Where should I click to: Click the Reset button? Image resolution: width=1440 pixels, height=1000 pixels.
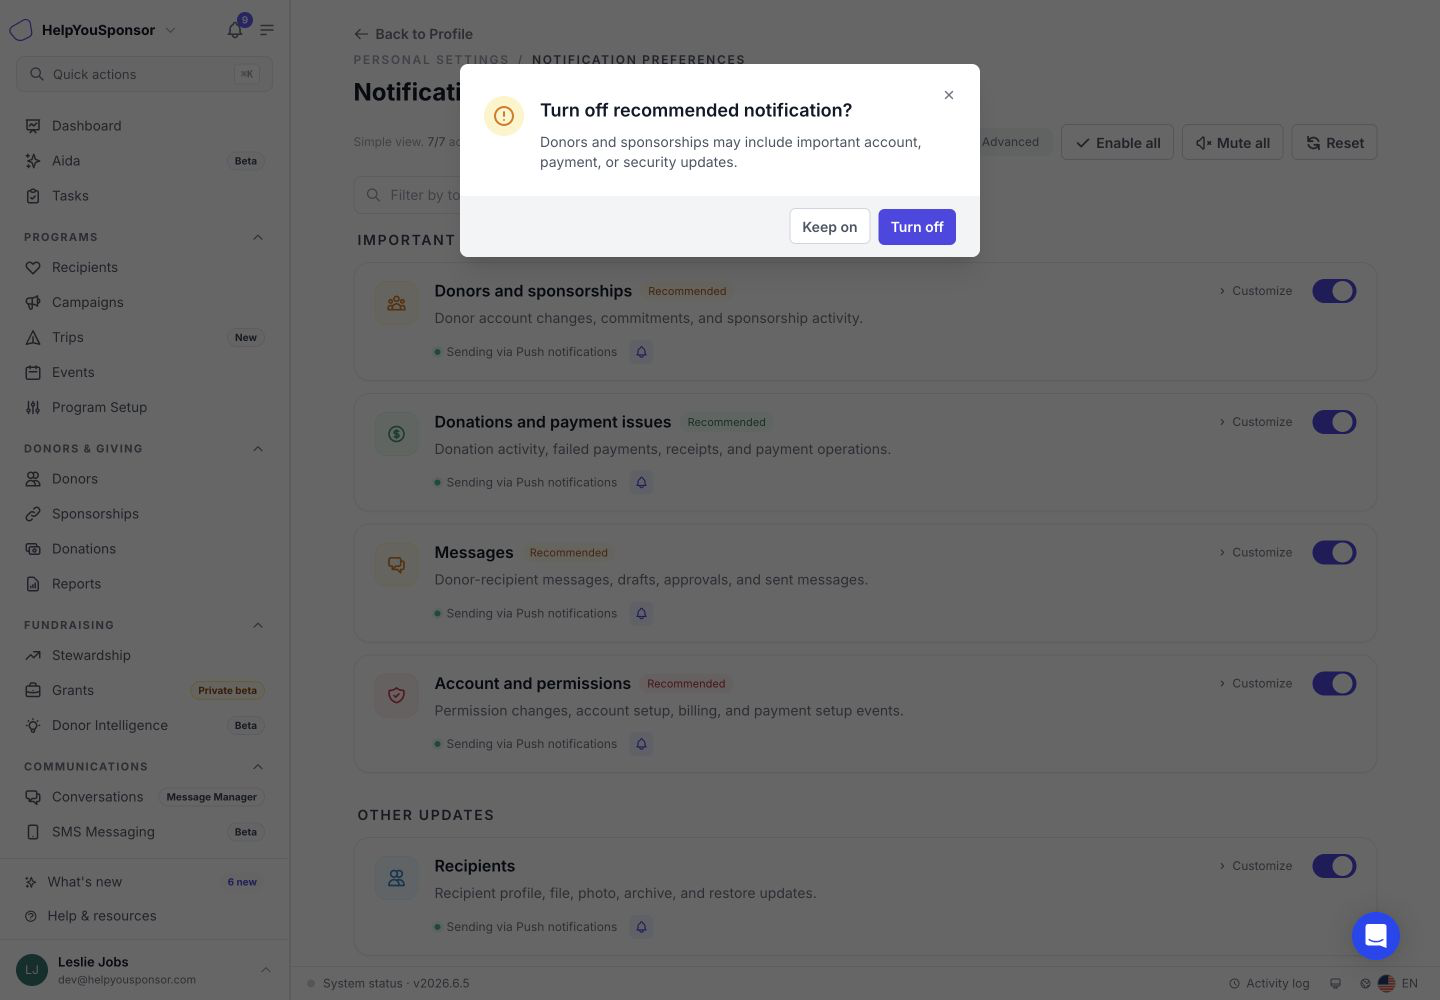click(x=1334, y=143)
